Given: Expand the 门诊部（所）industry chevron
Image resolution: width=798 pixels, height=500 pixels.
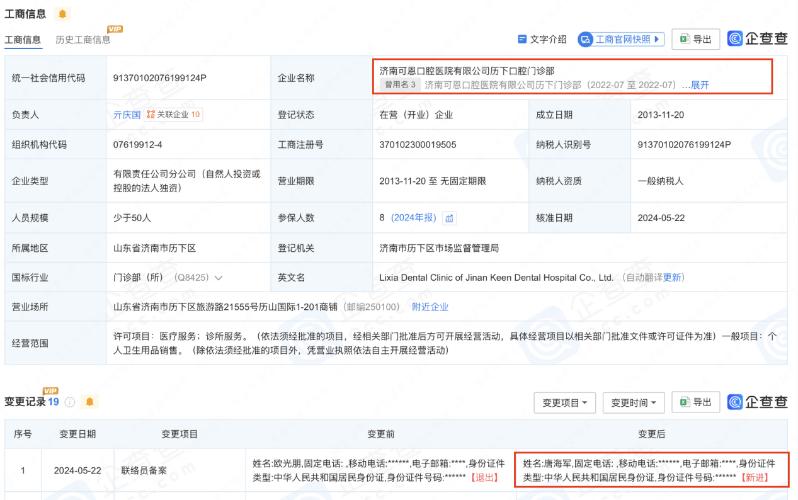Looking at the screenshot, I should click(x=219, y=278).
